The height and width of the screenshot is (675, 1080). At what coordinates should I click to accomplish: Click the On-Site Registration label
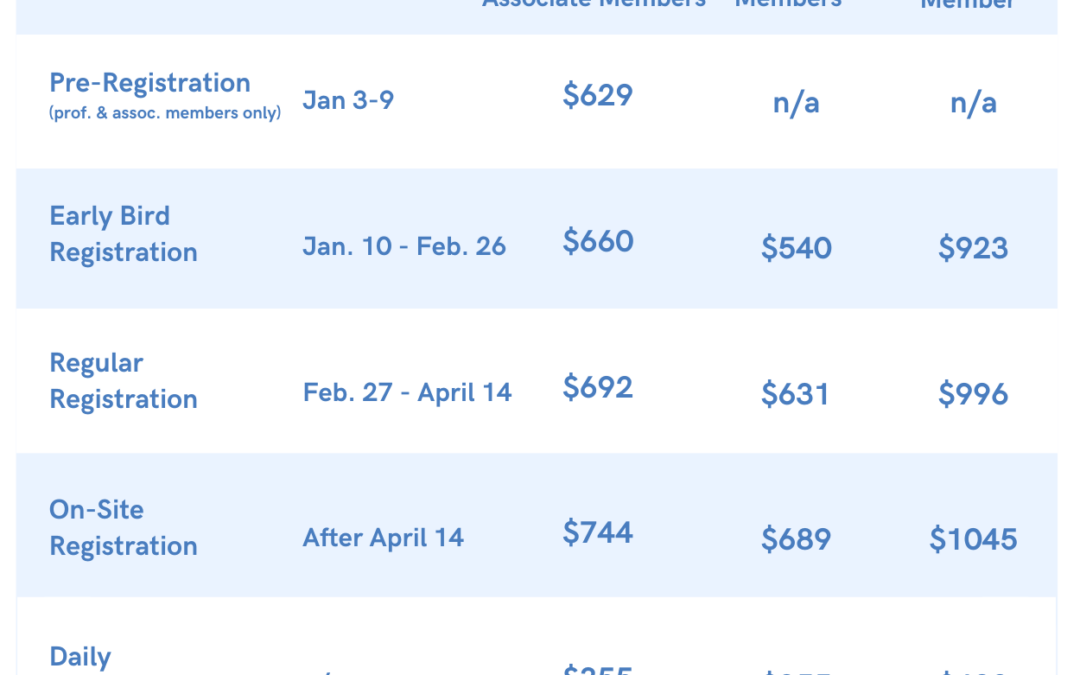pos(123,528)
